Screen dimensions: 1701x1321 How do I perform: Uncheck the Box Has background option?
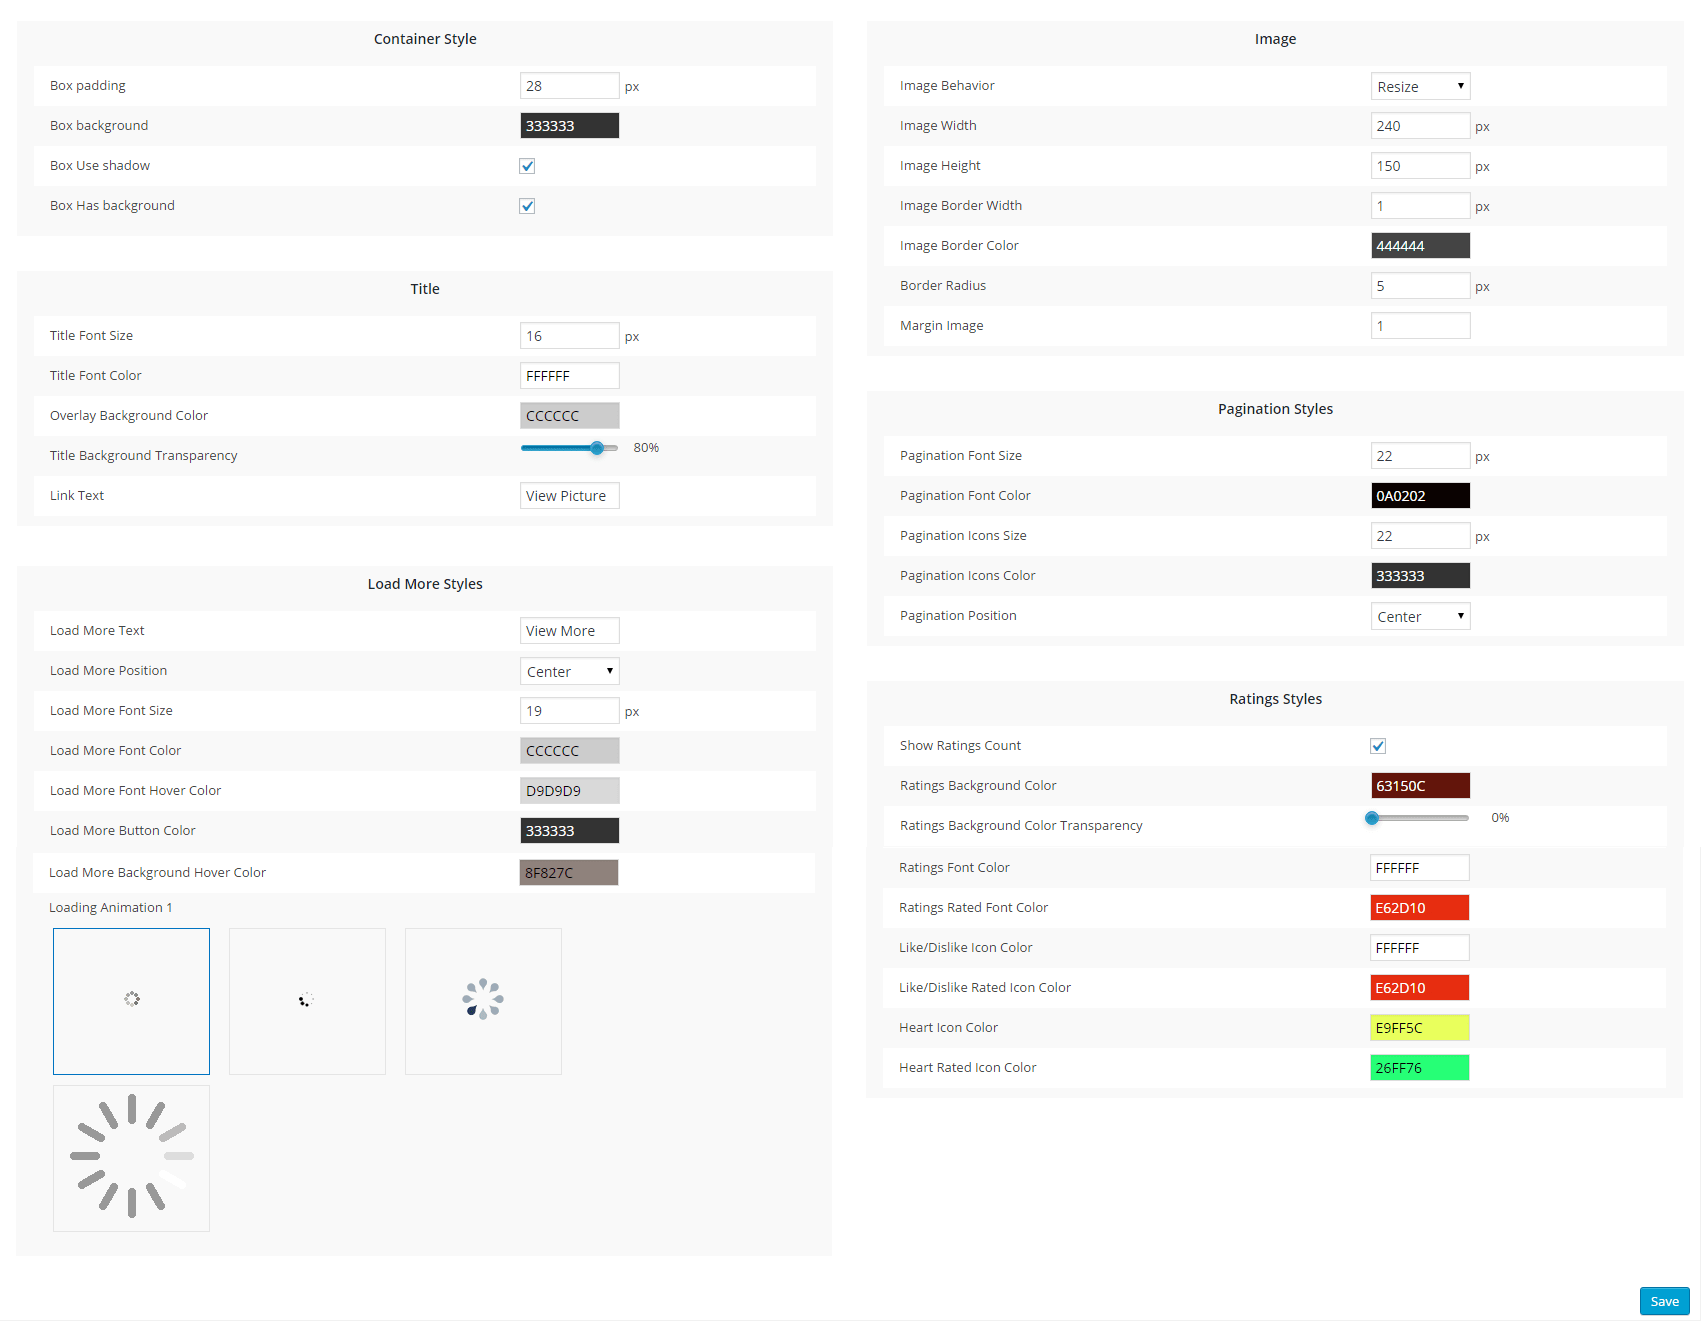click(527, 206)
